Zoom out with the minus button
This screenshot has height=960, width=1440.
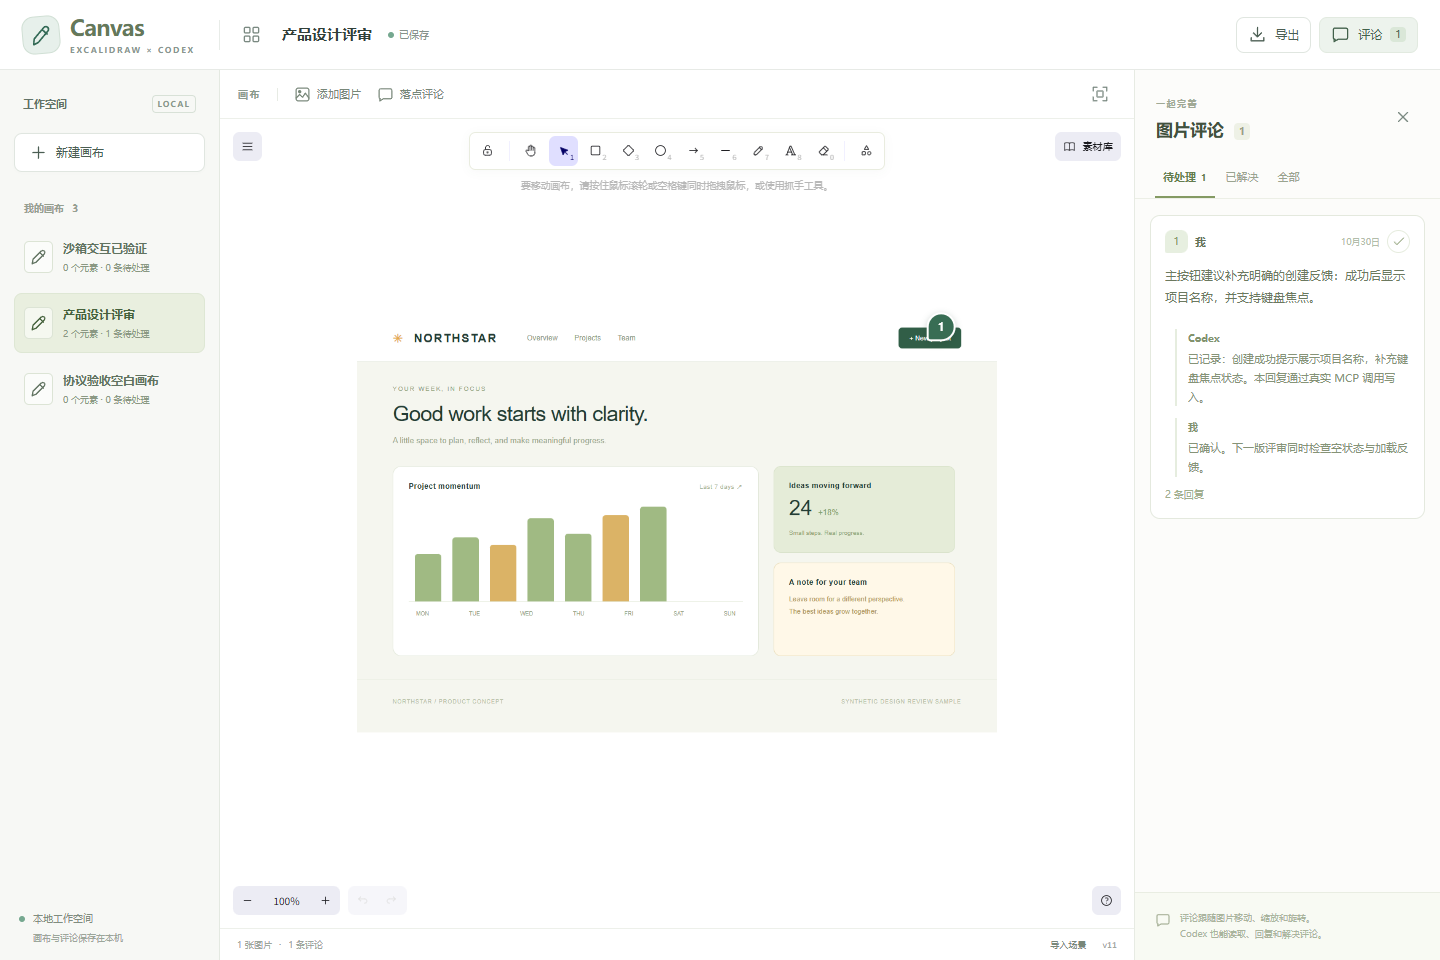click(x=248, y=901)
